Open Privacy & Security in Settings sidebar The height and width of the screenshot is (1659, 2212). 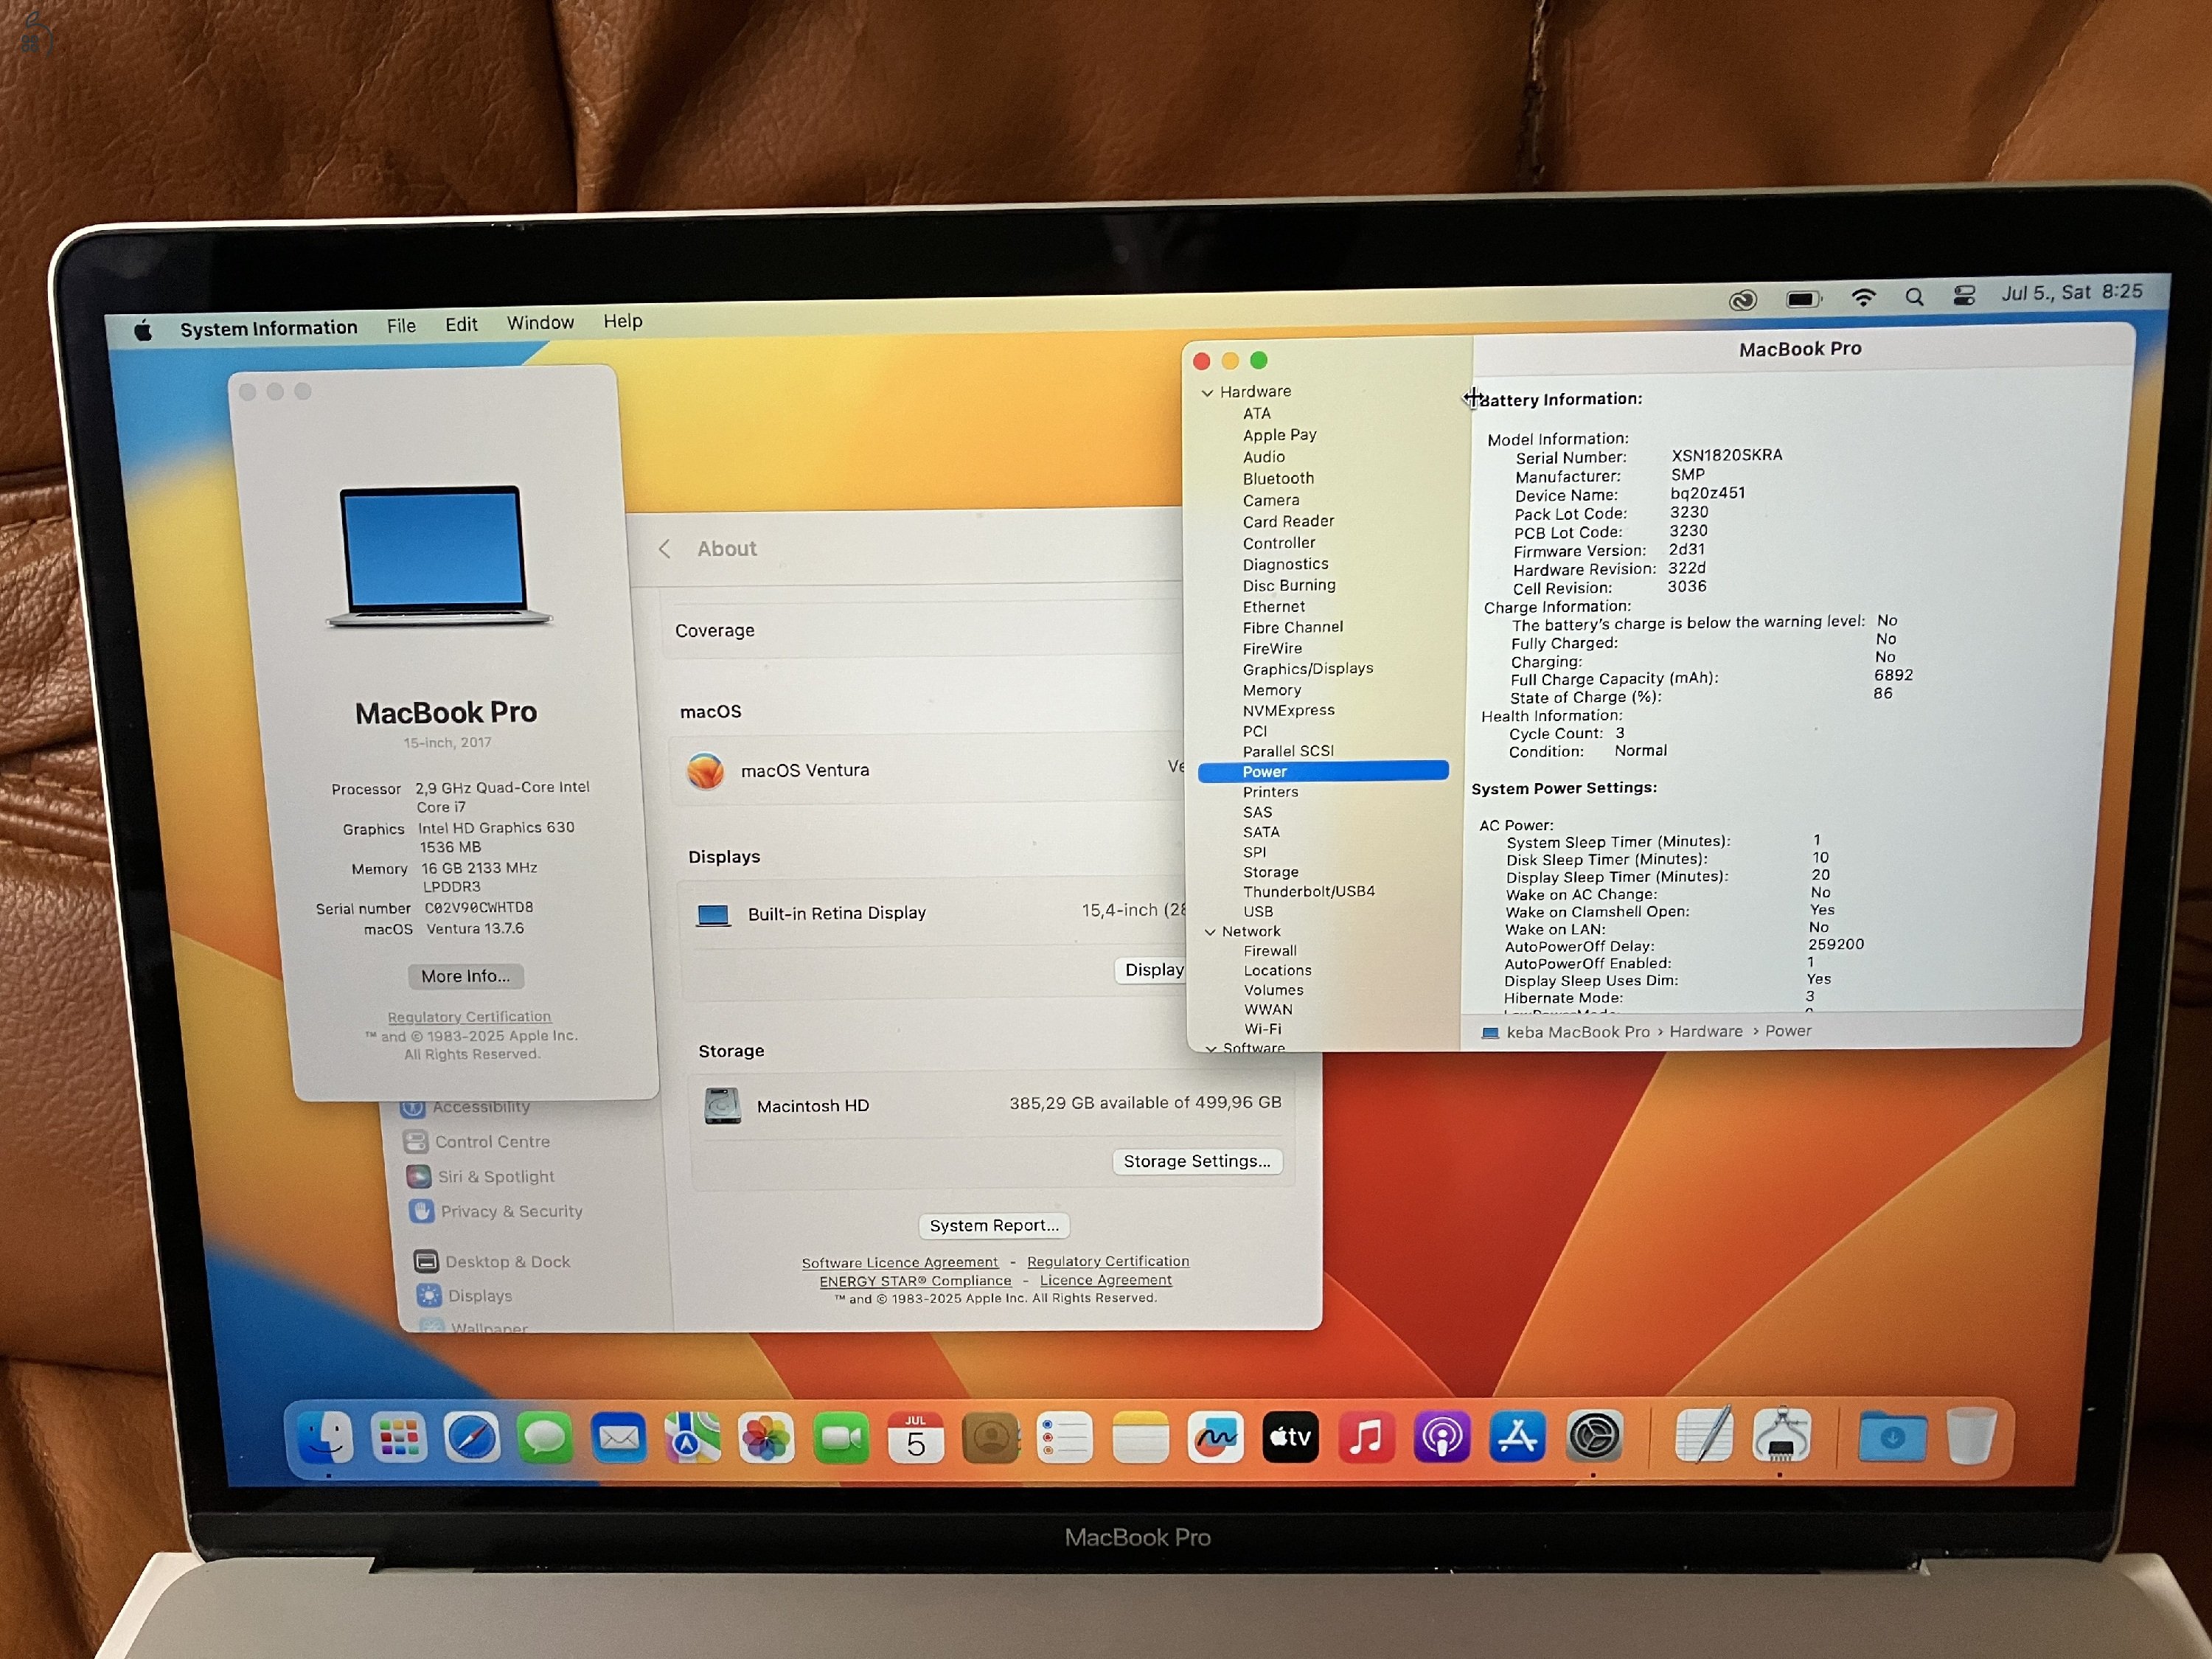tap(495, 1211)
